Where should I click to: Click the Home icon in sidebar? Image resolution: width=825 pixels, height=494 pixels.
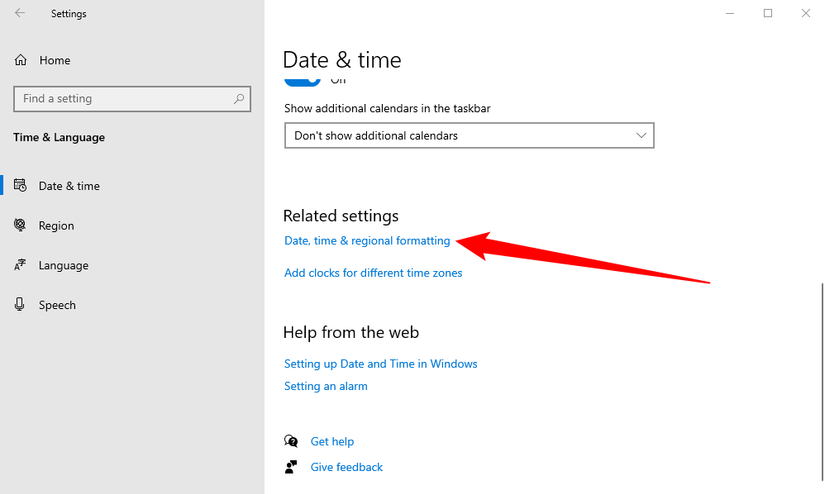(21, 61)
